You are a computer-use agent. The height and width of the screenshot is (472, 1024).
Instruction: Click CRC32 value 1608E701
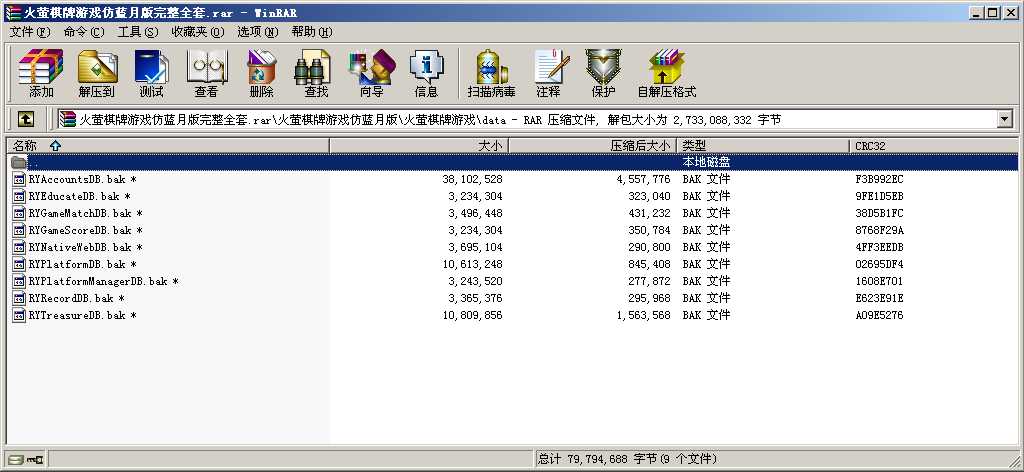[879, 281]
